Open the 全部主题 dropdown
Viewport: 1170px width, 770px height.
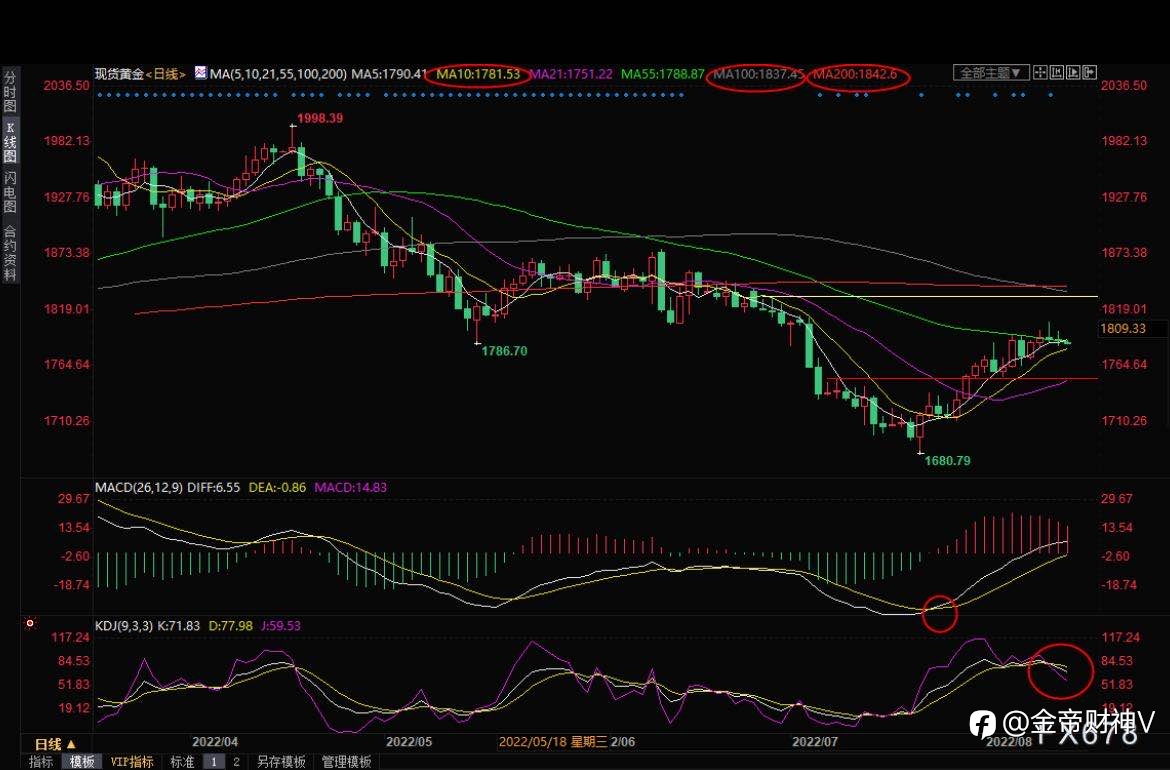pos(991,72)
